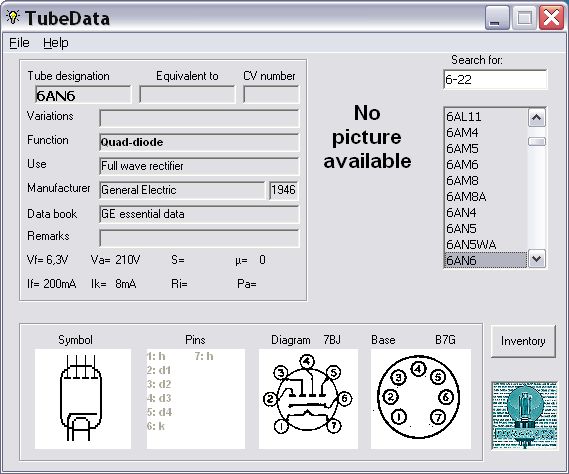Screen dimensions: 569x474
Task: Click the B7G base image
Action: (421, 399)
